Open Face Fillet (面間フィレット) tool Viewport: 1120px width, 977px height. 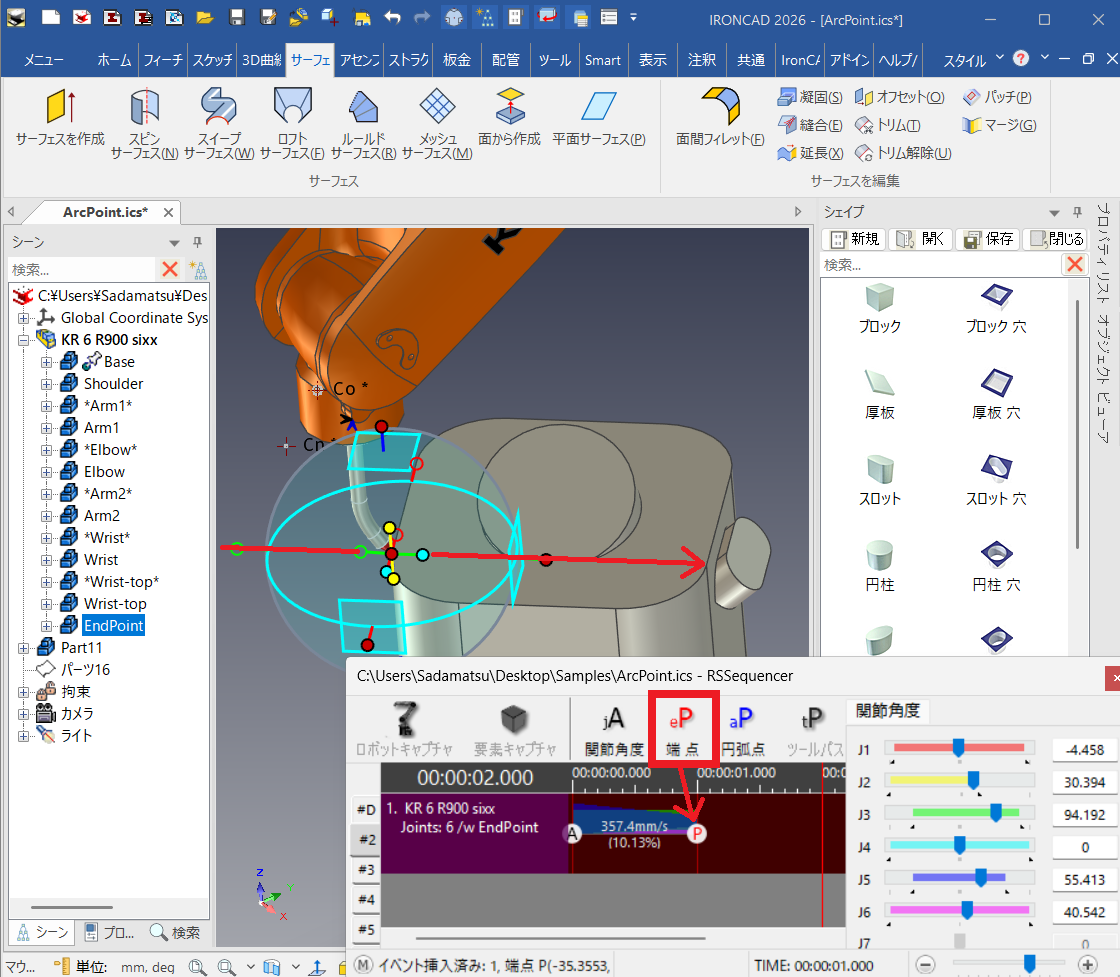(x=720, y=117)
